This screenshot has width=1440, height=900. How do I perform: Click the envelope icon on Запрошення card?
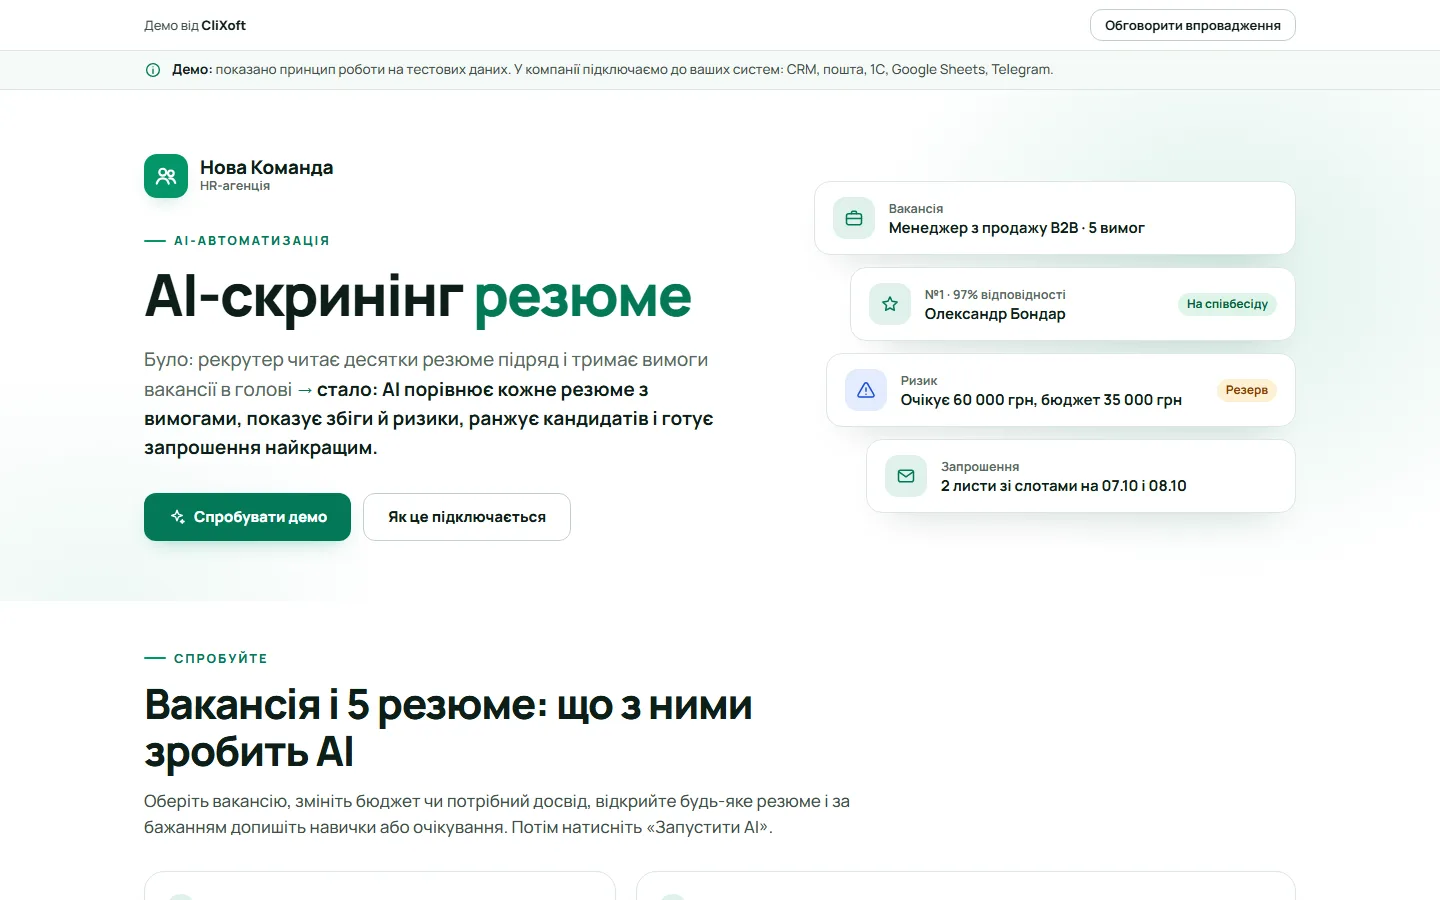906,476
